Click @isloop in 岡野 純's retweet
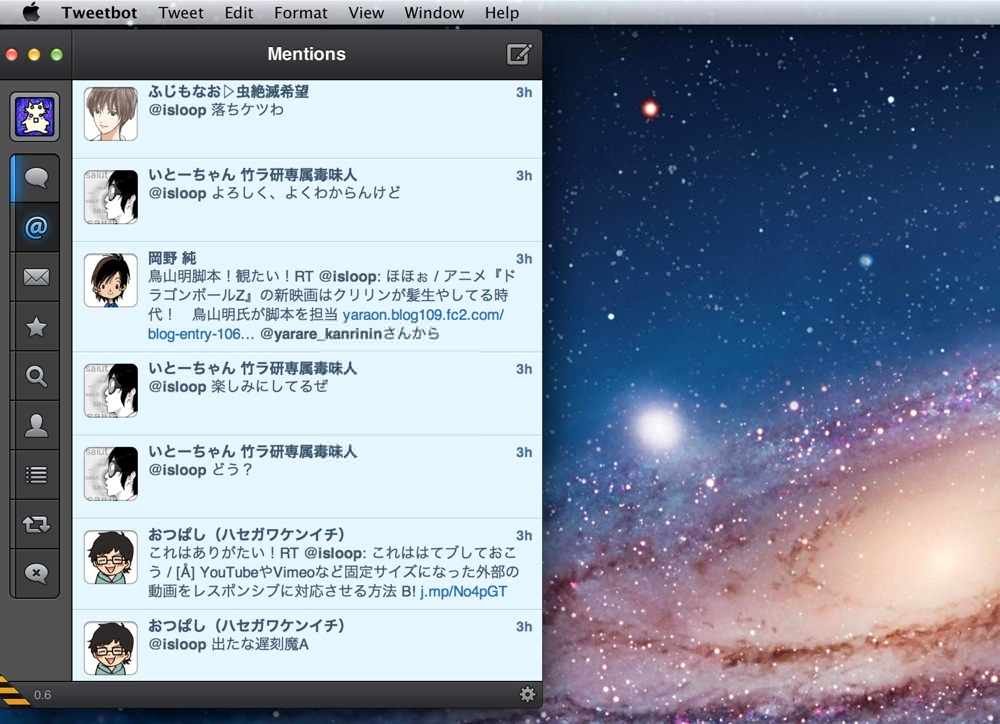The height and width of the screenshot is (724, 1000). pos(349,276)
